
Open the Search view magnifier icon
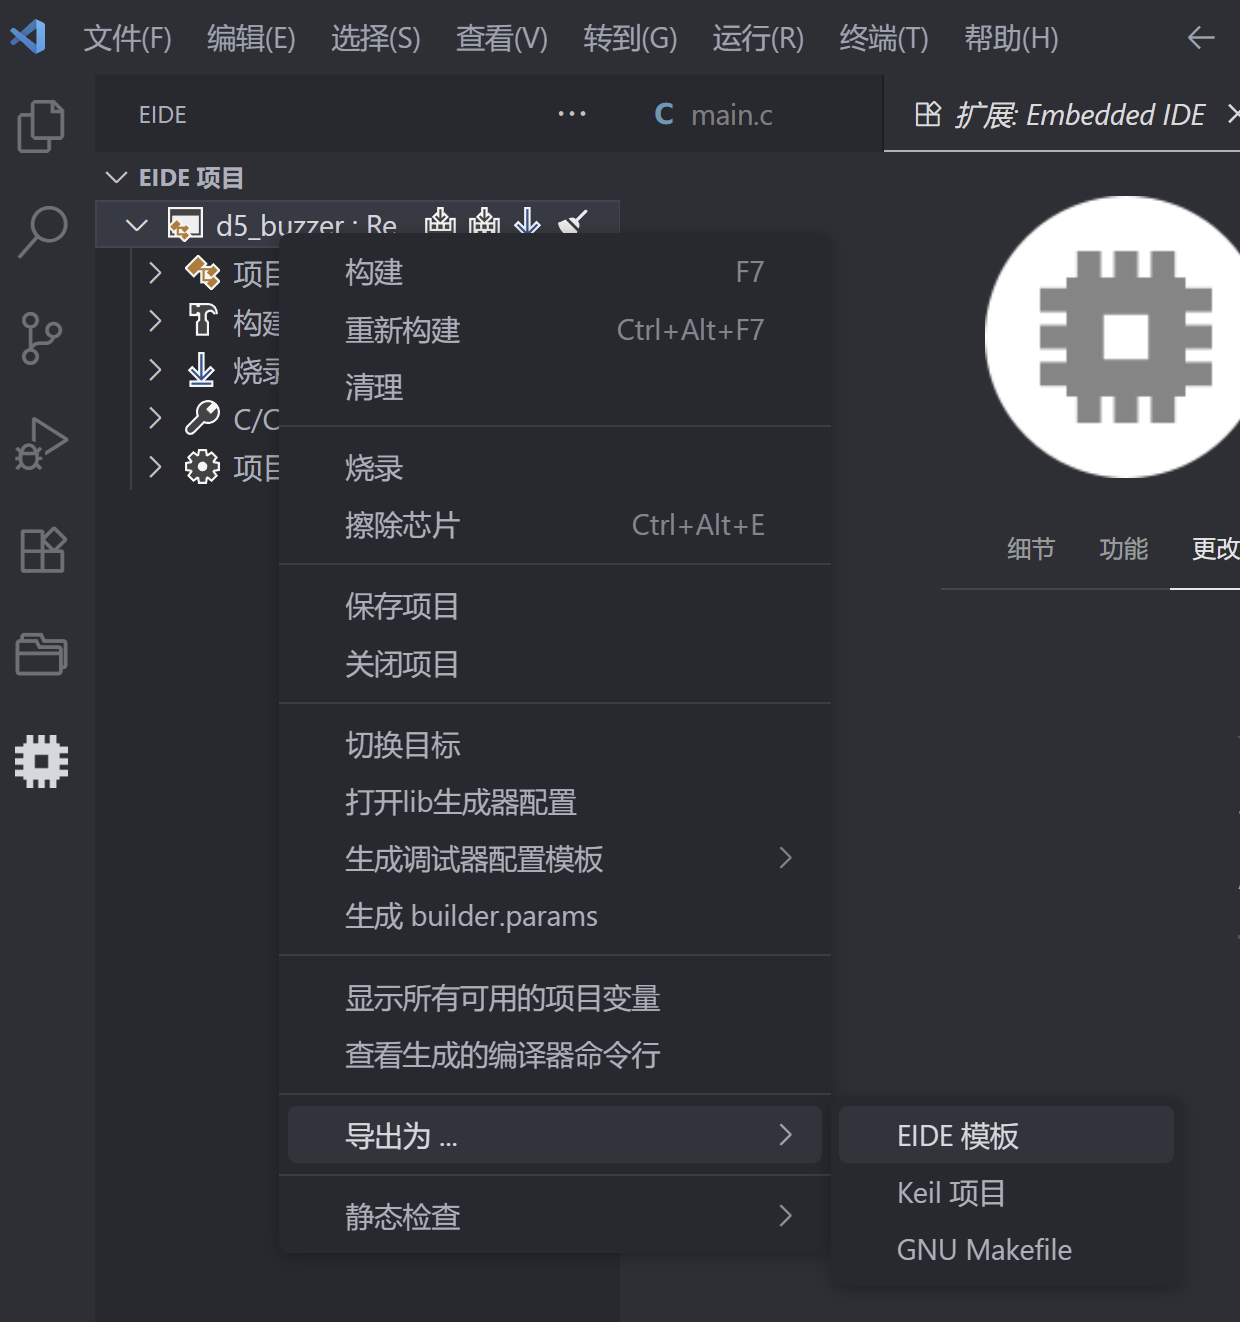41,231
